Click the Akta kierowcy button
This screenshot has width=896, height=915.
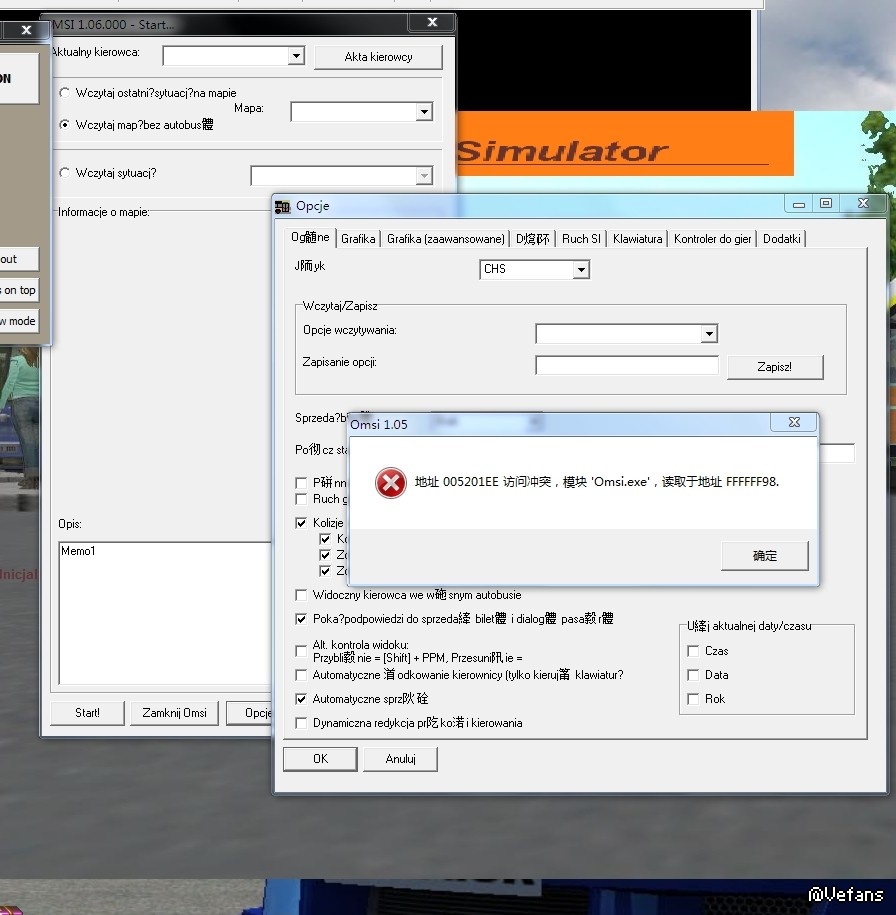click(x=378, y=57)
